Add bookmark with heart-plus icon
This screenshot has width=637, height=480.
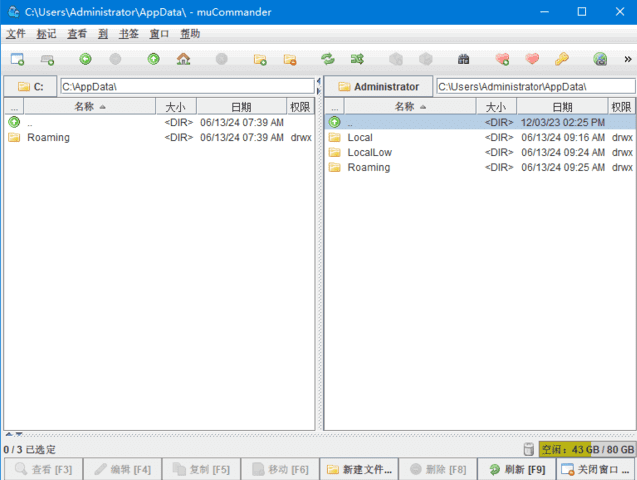click(x=502, y=59)
